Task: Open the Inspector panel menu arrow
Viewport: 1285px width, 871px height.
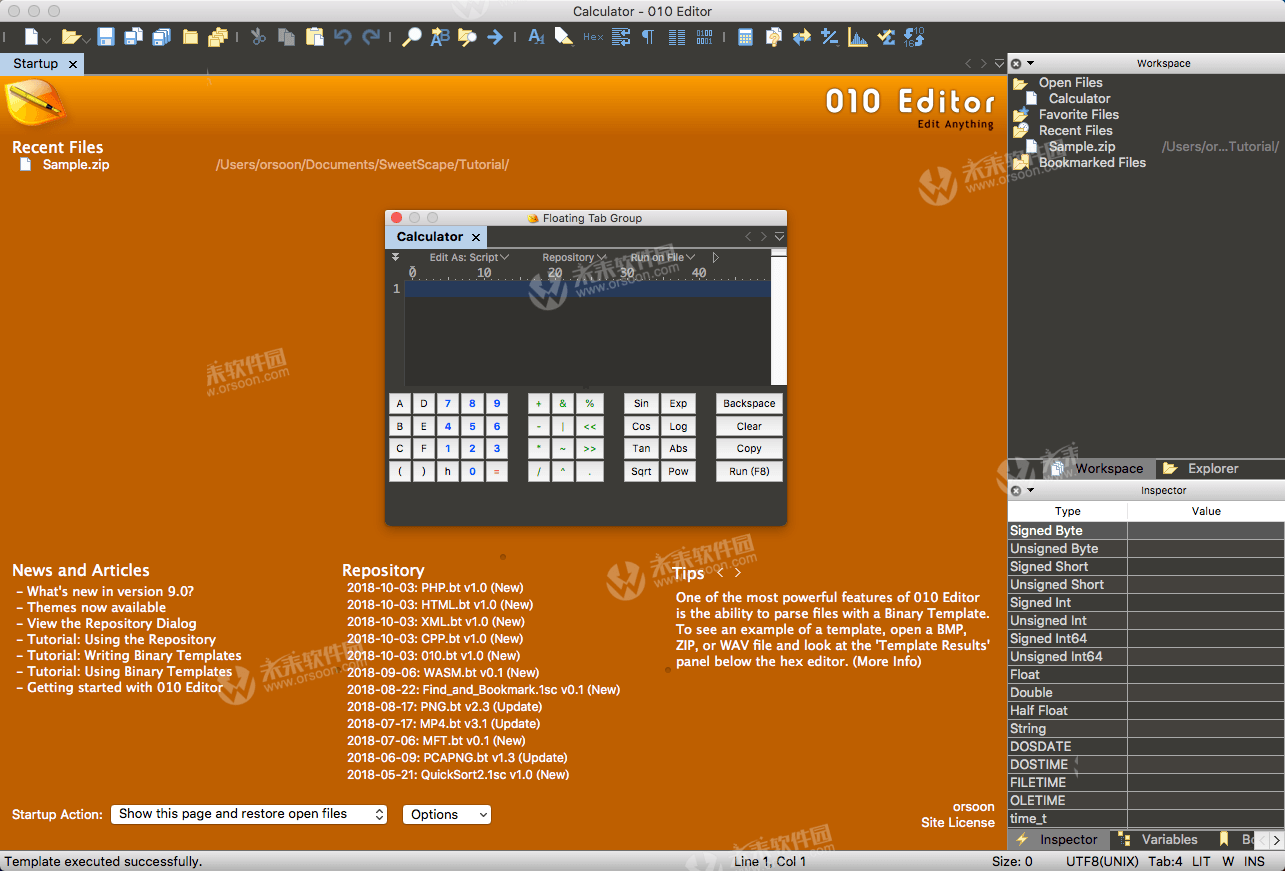Action: point(1031,490)
